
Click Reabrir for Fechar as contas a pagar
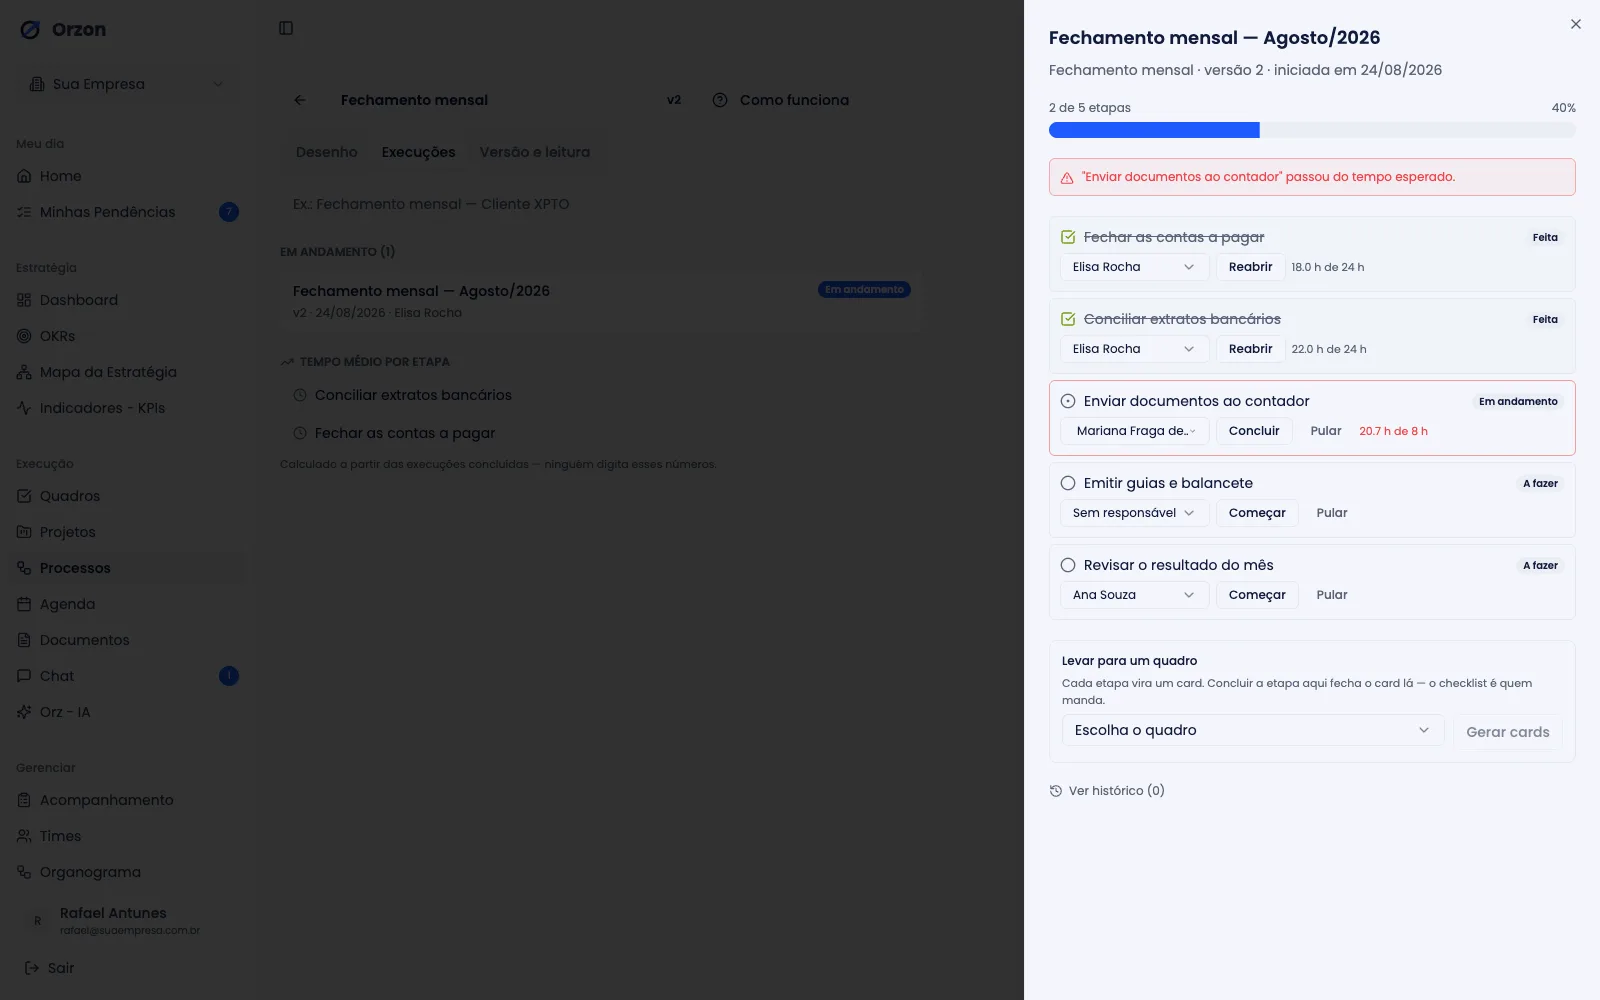click(x=1250, y=267)
